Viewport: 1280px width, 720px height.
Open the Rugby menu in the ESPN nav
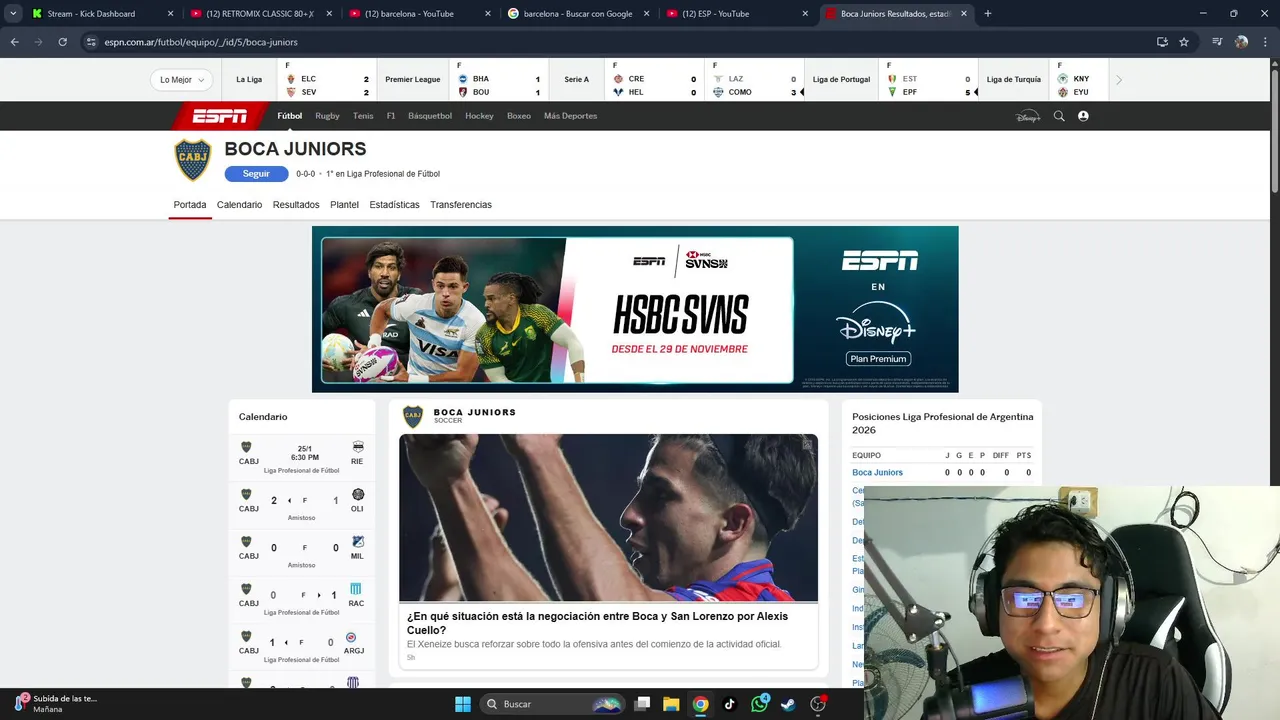[327, 116]
